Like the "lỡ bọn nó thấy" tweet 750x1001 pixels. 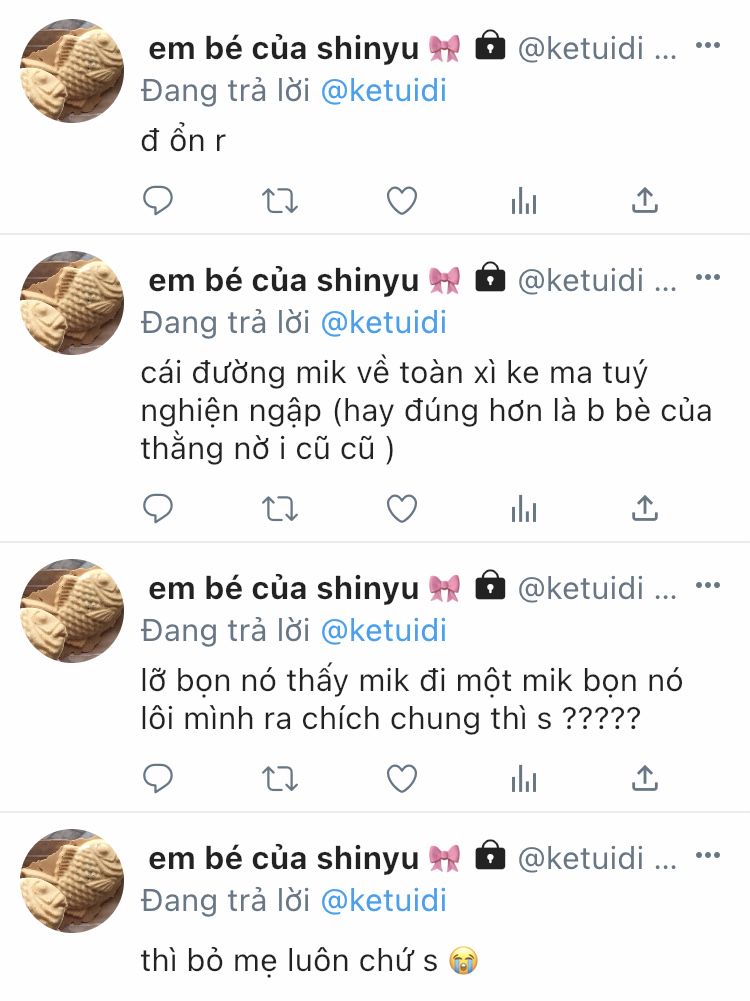click(x=402, y=779)
